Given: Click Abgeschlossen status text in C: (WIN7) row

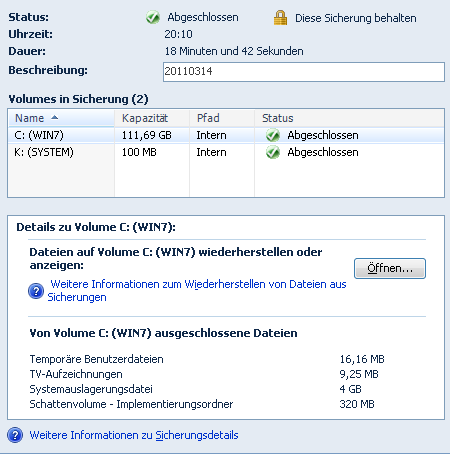Looking at the screenshot, I should pyautogui.click(x=323, y=135).
